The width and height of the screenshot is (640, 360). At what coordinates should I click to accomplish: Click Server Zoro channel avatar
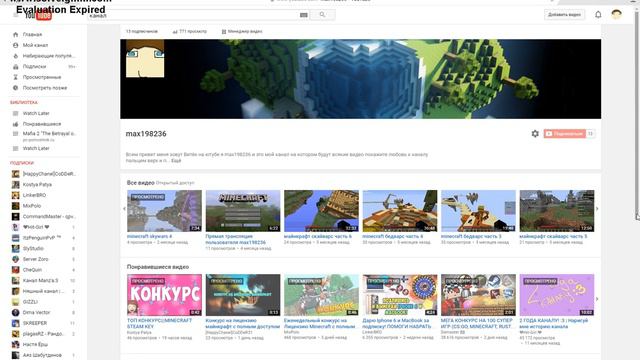click(16, 259)
